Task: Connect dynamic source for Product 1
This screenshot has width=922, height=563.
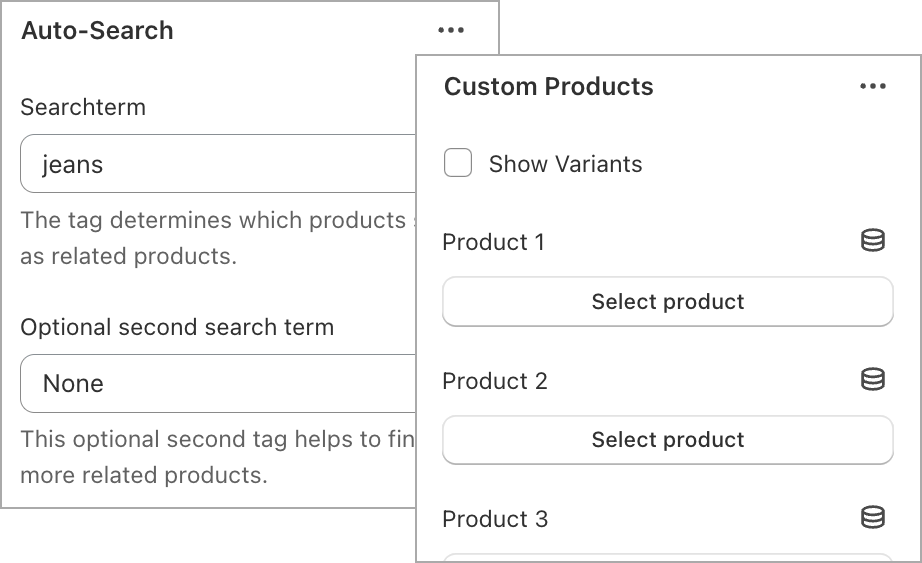Action: [x=873, y=241]
